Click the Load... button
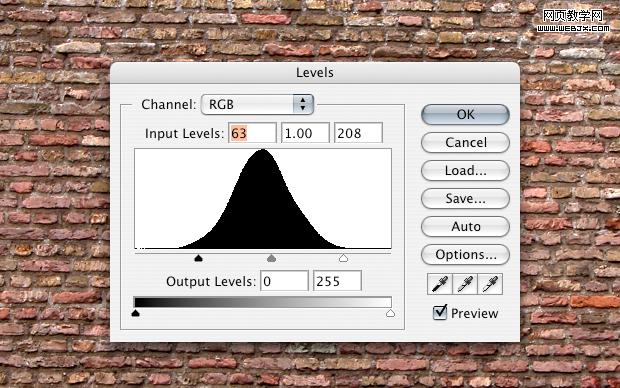This screenshot has height=388, width=620. pos(465,170)
